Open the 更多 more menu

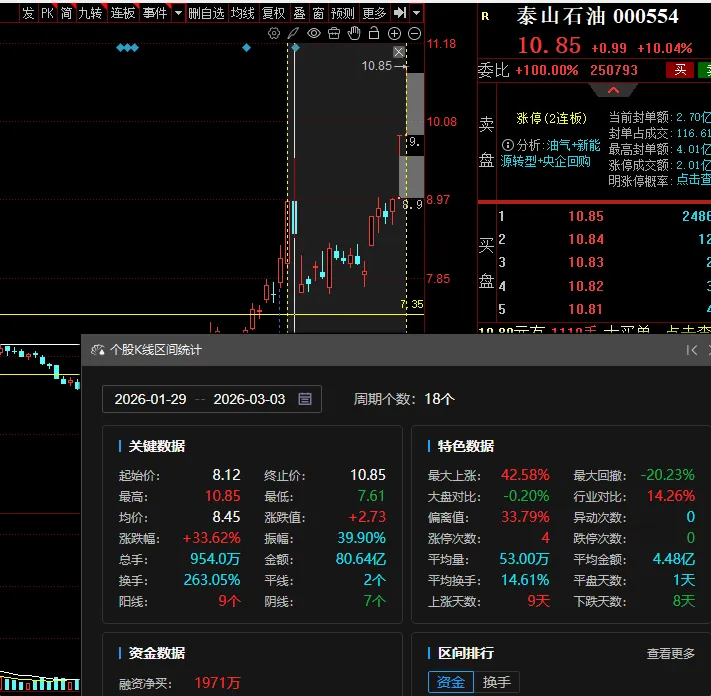(374, 13)
